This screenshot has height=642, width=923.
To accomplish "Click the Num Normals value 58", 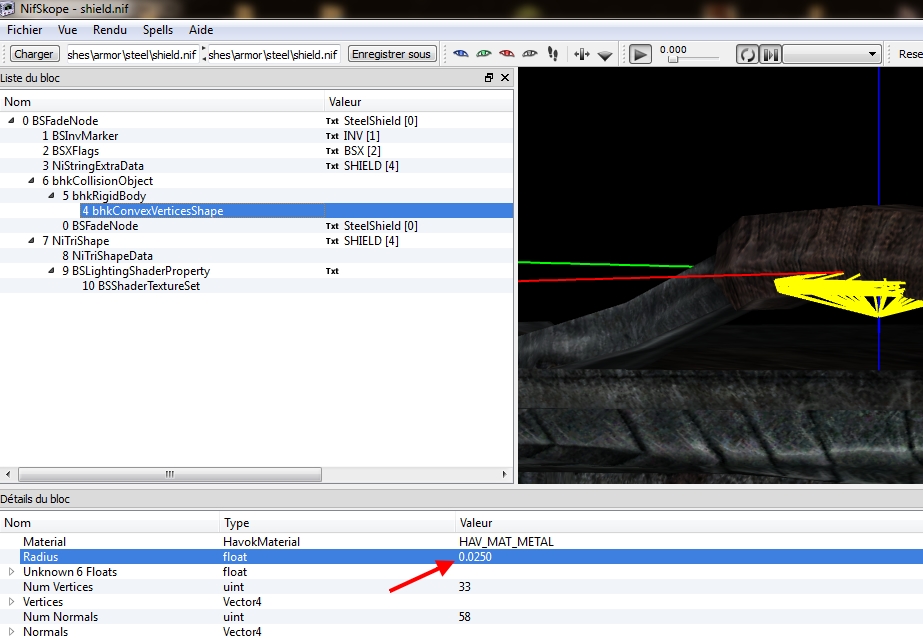I will tap(464, 617).
